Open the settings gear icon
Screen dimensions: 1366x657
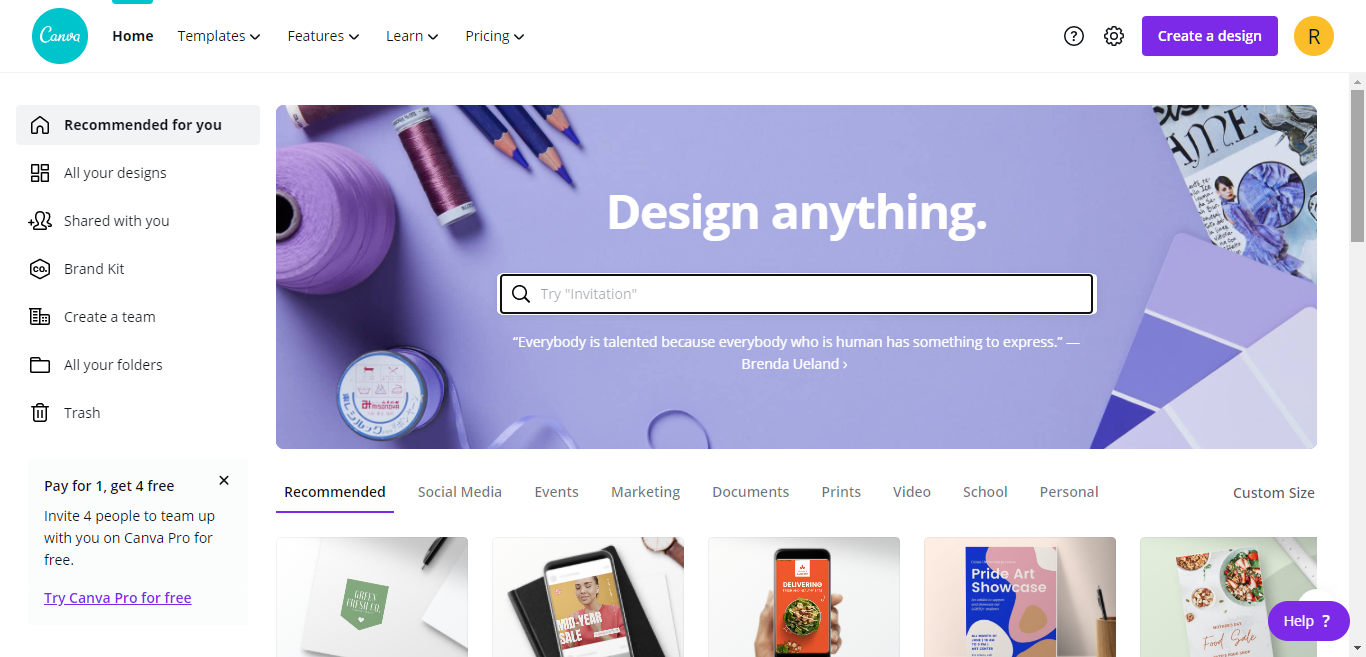1114,36
